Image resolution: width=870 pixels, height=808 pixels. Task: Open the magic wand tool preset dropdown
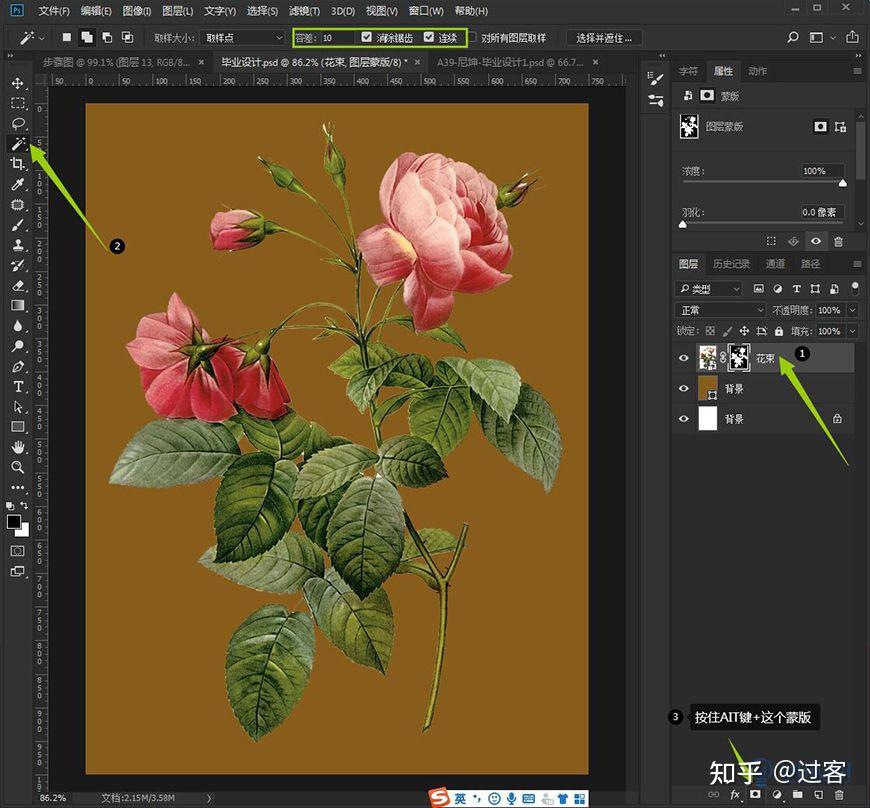coord(42,38)
